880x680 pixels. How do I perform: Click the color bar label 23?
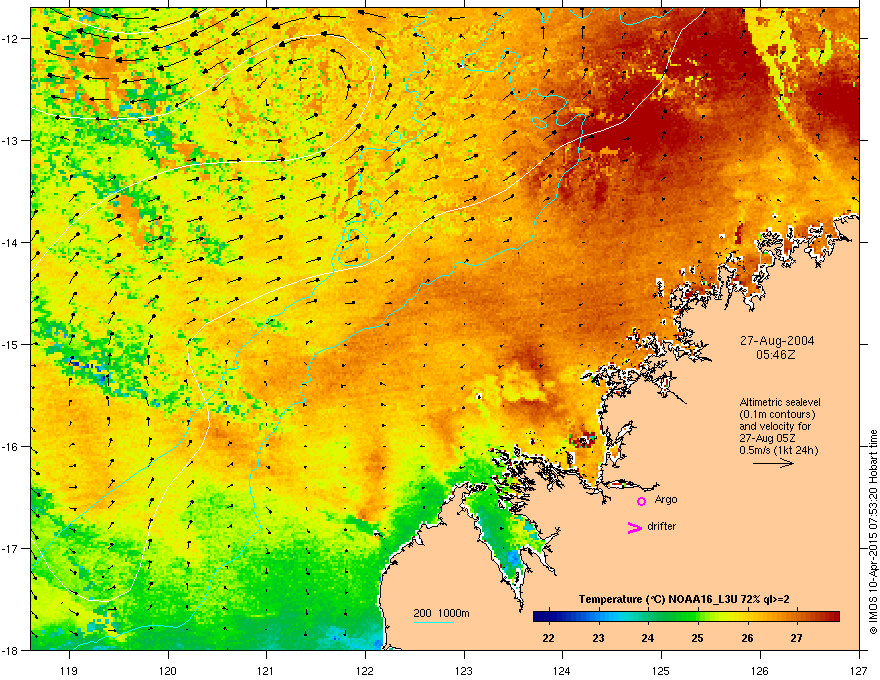click(x=598, y=638)
